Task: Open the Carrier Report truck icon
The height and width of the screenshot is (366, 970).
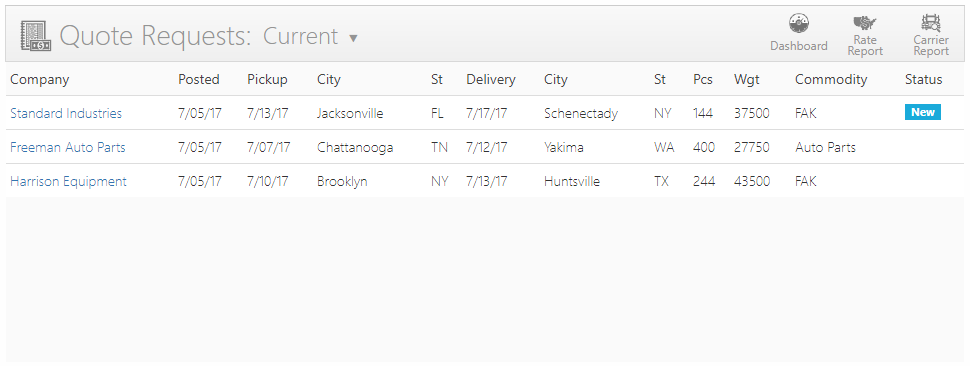Action: [x=931, y=23]
